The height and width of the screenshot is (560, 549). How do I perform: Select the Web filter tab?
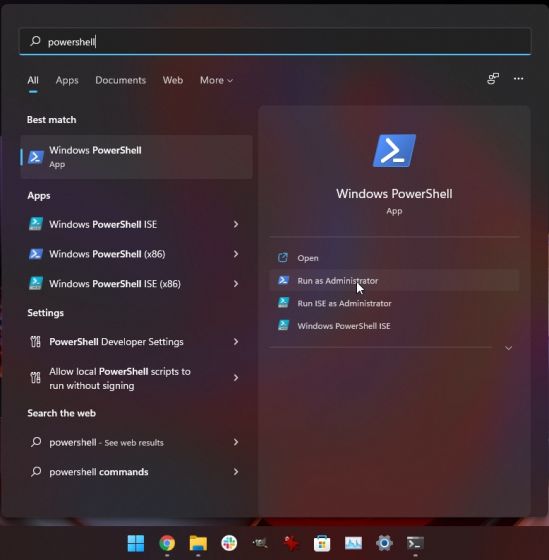pos(173,80)
